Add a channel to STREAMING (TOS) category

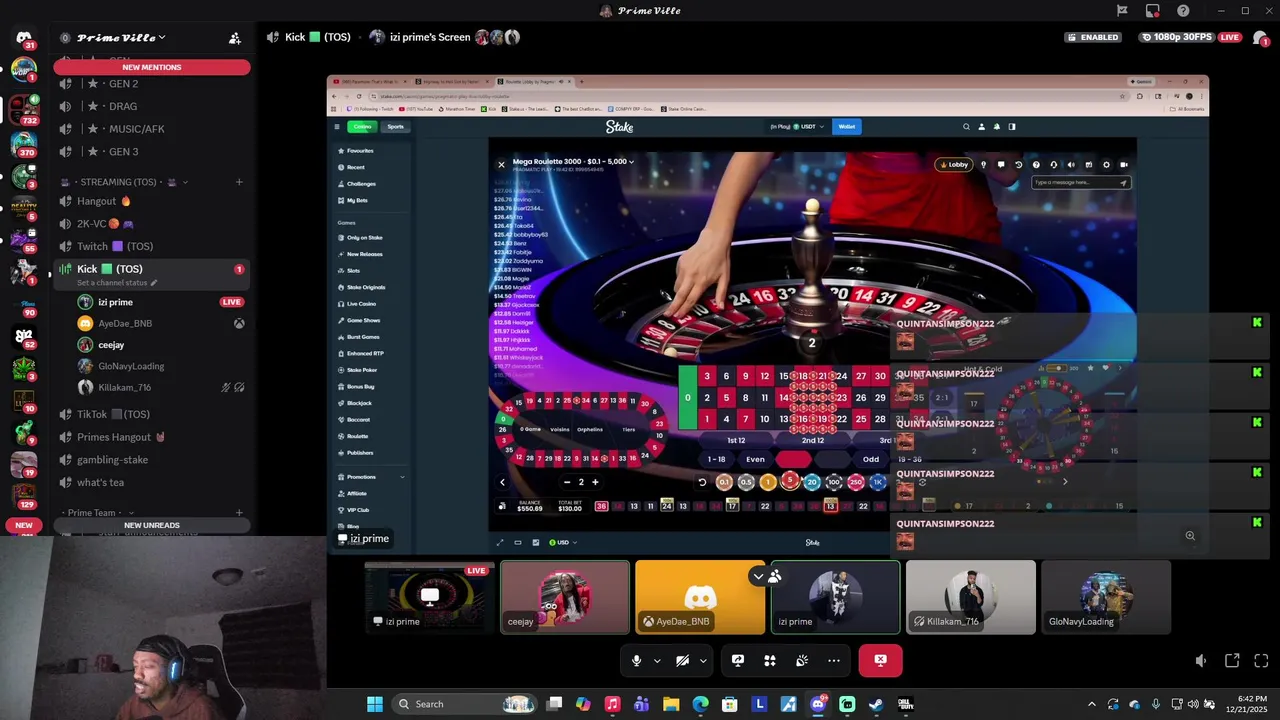point(239,182)
